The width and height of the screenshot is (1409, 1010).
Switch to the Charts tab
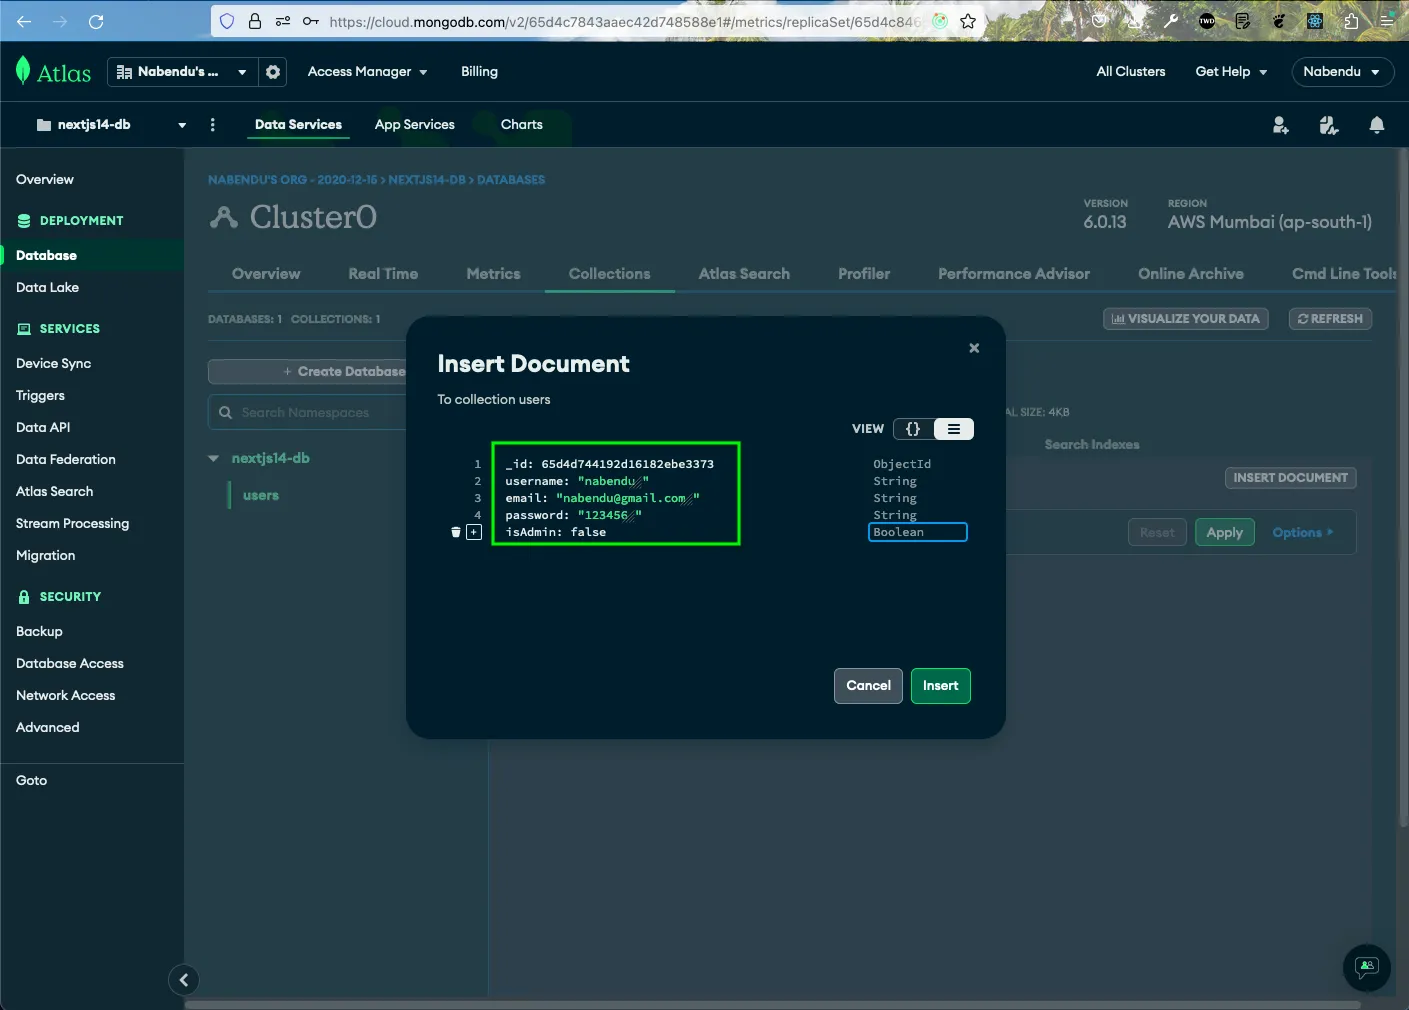click(x=522, y=125)
